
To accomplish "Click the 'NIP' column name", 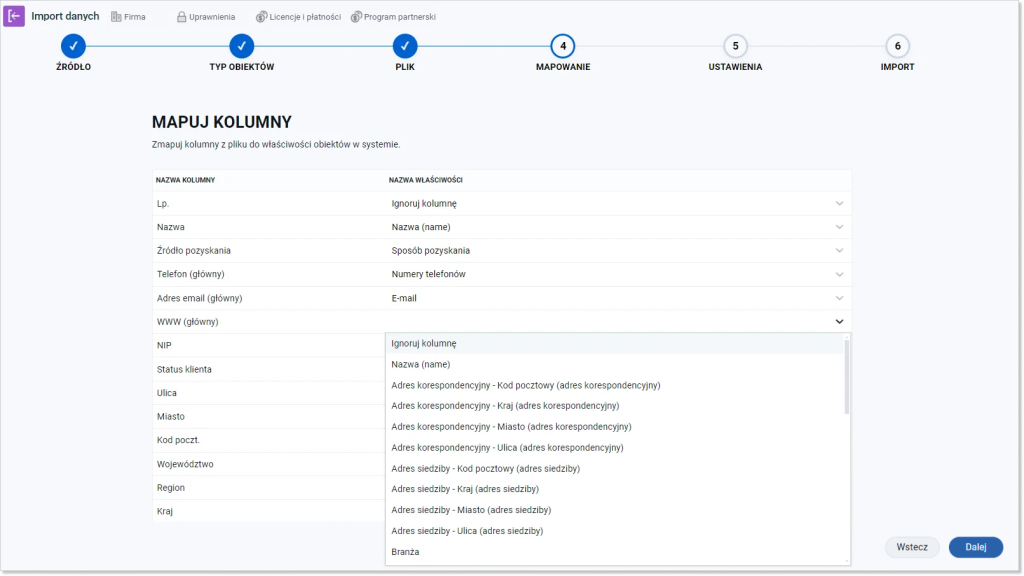I will pos(164,345).
